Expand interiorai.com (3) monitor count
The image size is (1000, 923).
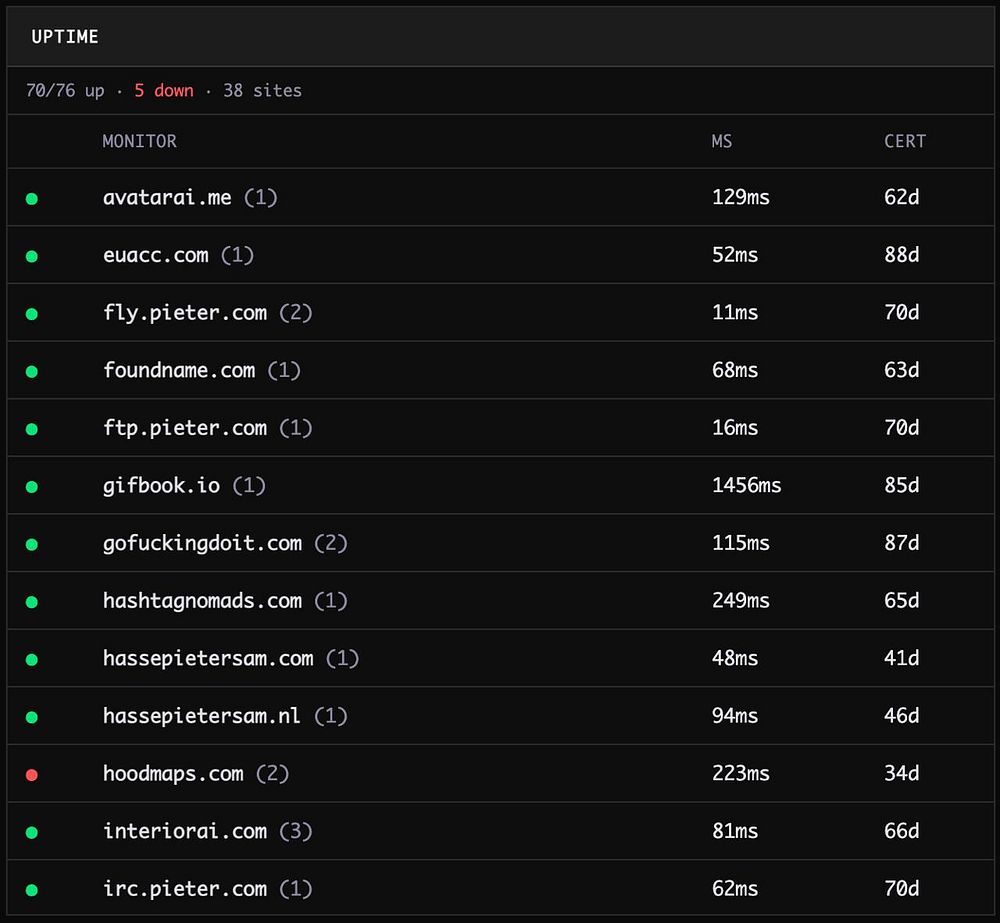coord(296,831)
